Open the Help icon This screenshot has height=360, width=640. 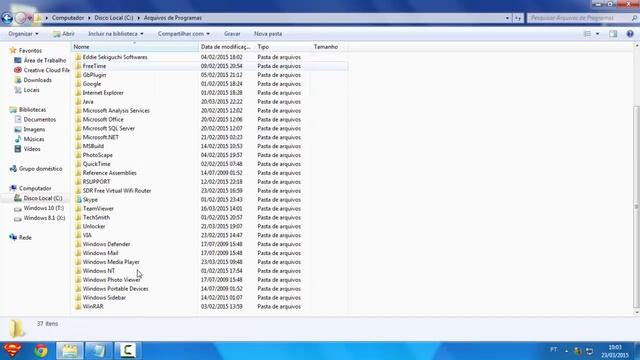(x=630, y=34)
